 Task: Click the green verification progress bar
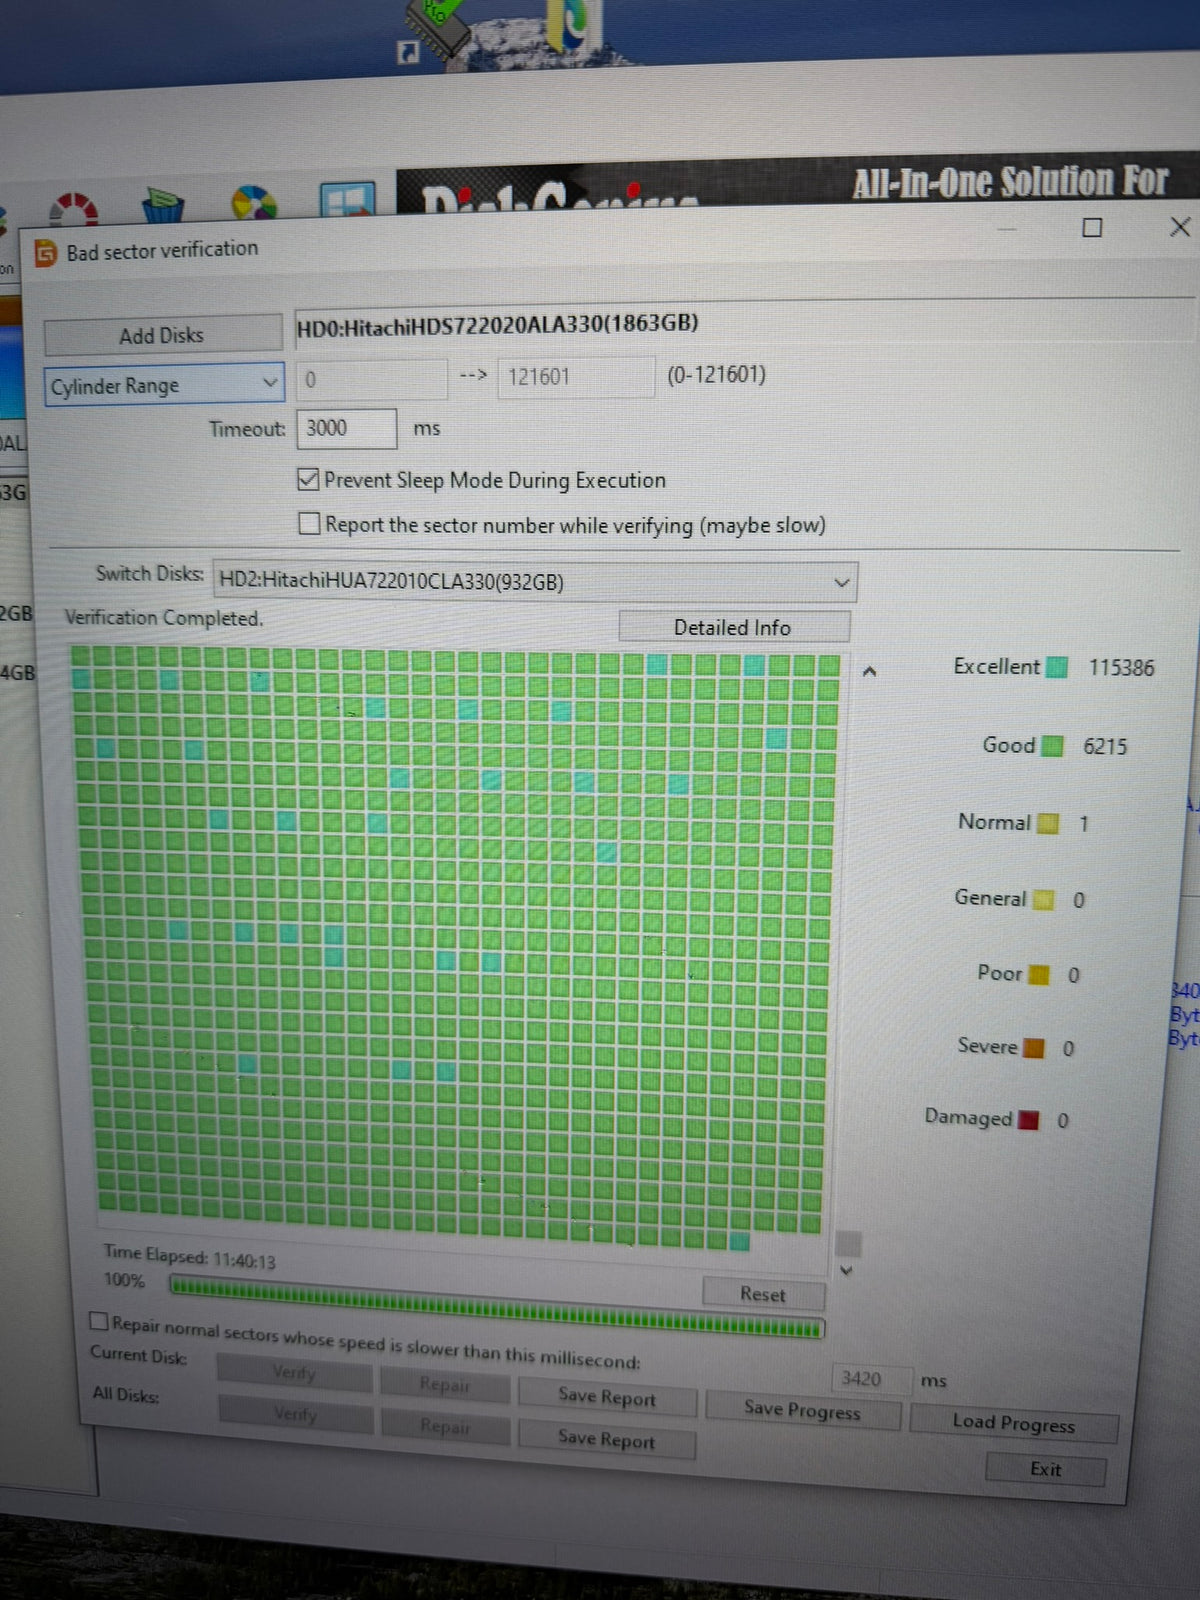(x=496, y=1307)
